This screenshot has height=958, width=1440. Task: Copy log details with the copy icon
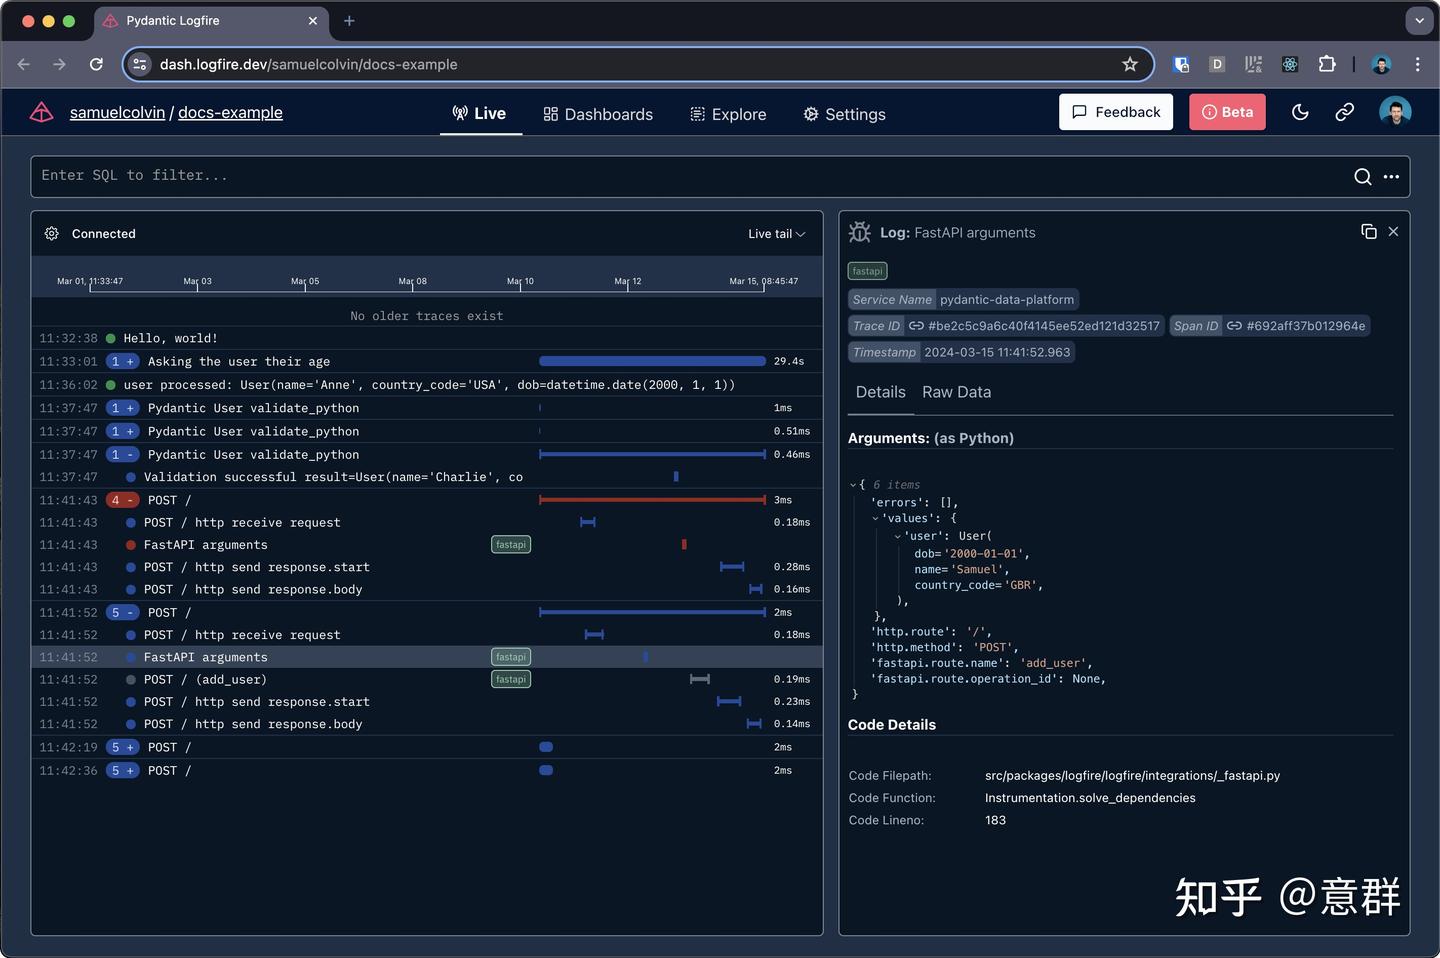[1369, 232]
